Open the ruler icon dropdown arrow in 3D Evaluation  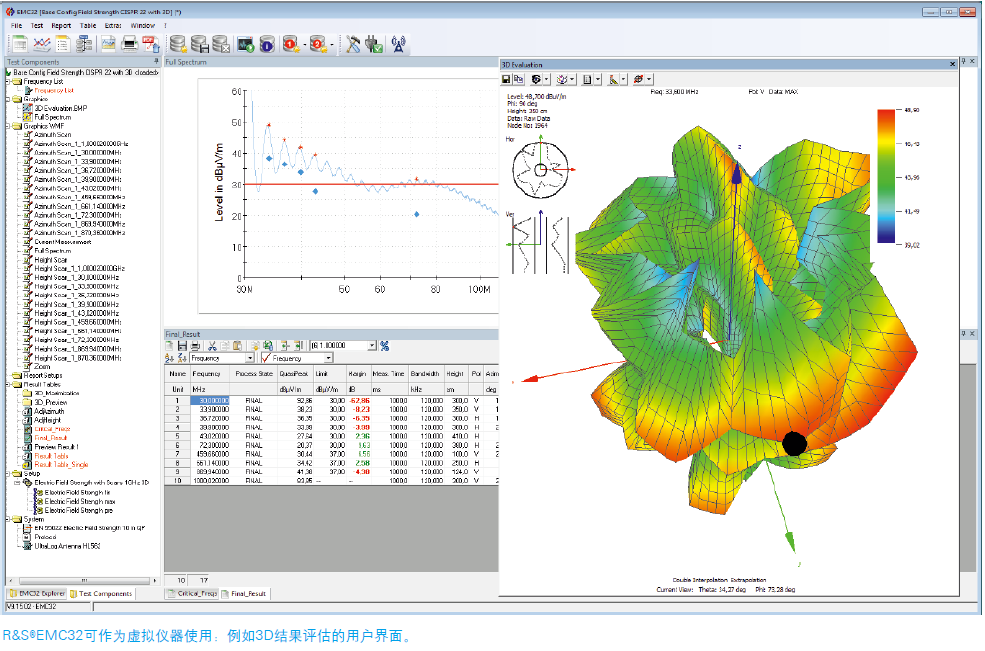click(623, 79)
